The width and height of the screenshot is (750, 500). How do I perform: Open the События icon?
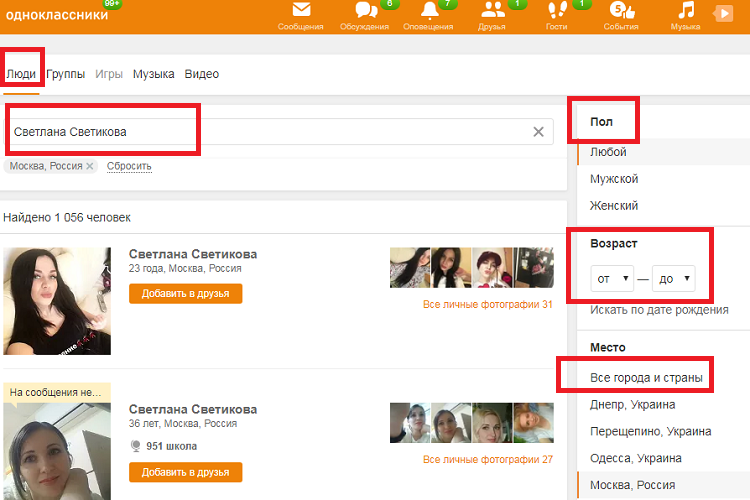[x=620, y=11]
